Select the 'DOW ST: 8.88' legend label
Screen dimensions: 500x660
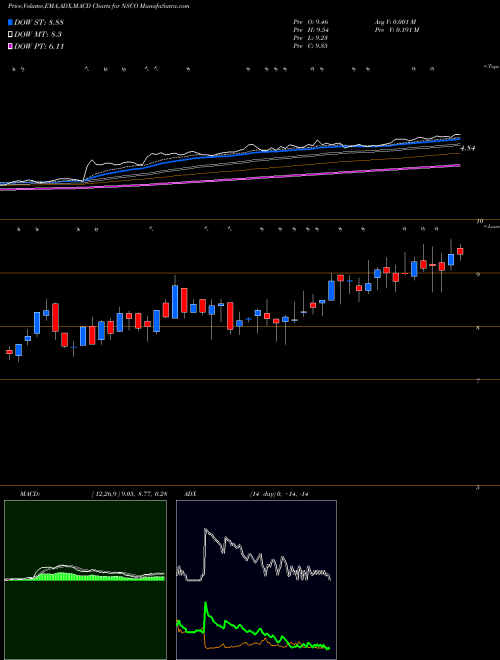pyautogui.click(x=39, y=23)
